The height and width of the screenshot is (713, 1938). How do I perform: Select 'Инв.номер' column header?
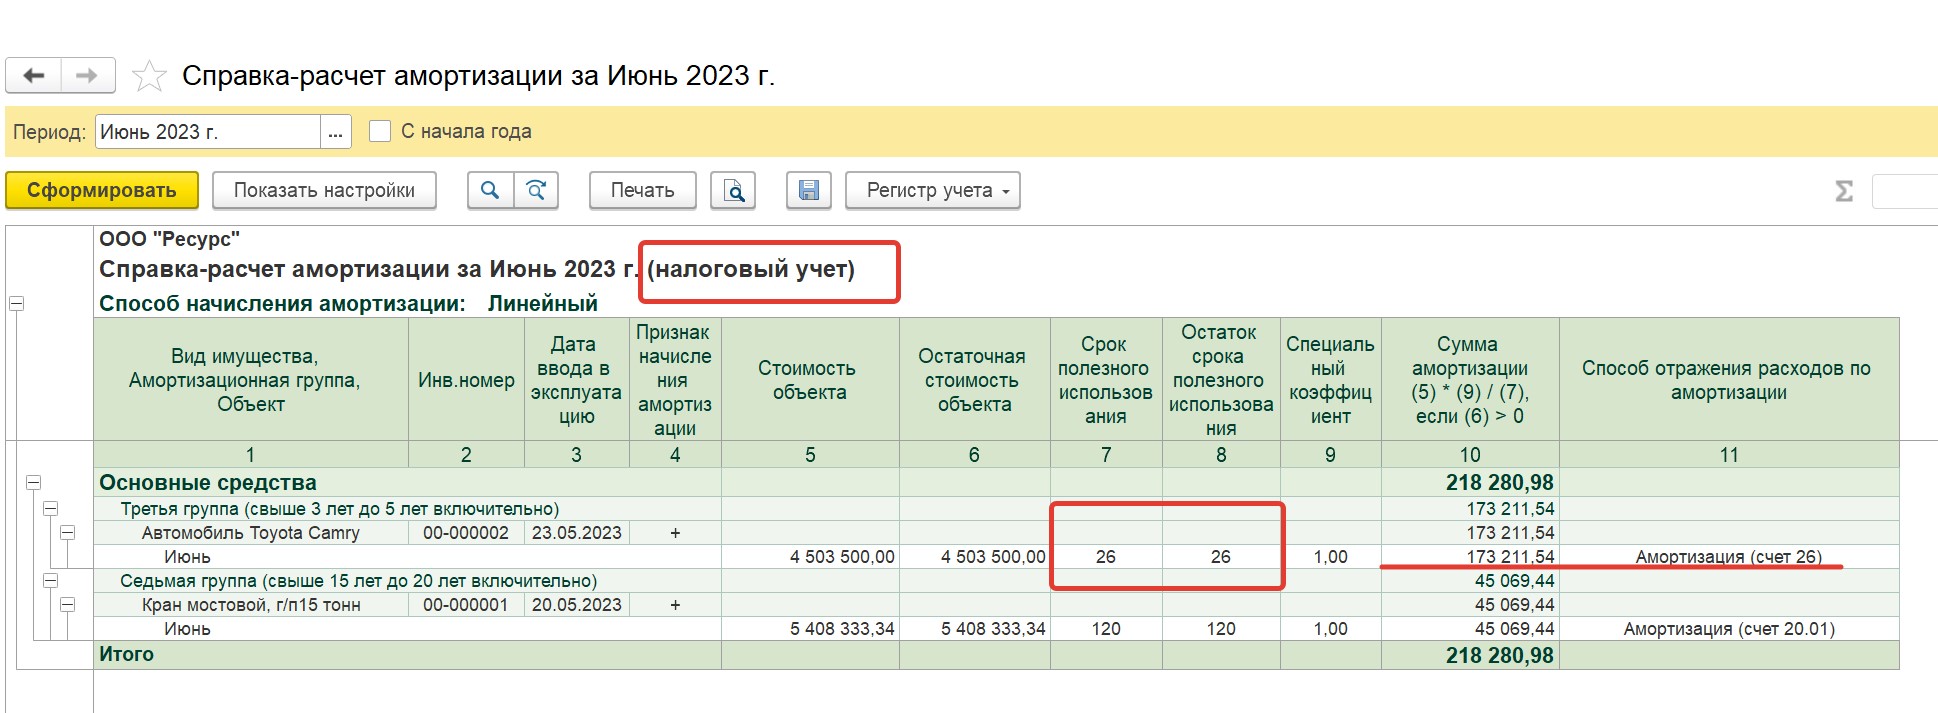tap(466, 380)
